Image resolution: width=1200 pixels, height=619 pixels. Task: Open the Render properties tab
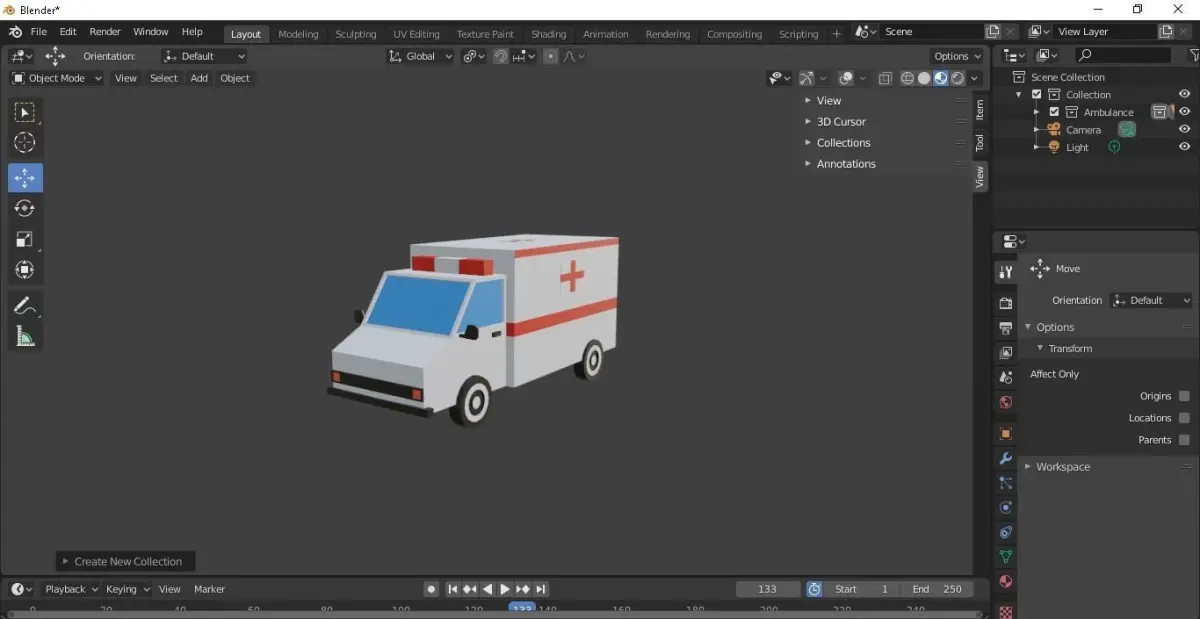1006,303
